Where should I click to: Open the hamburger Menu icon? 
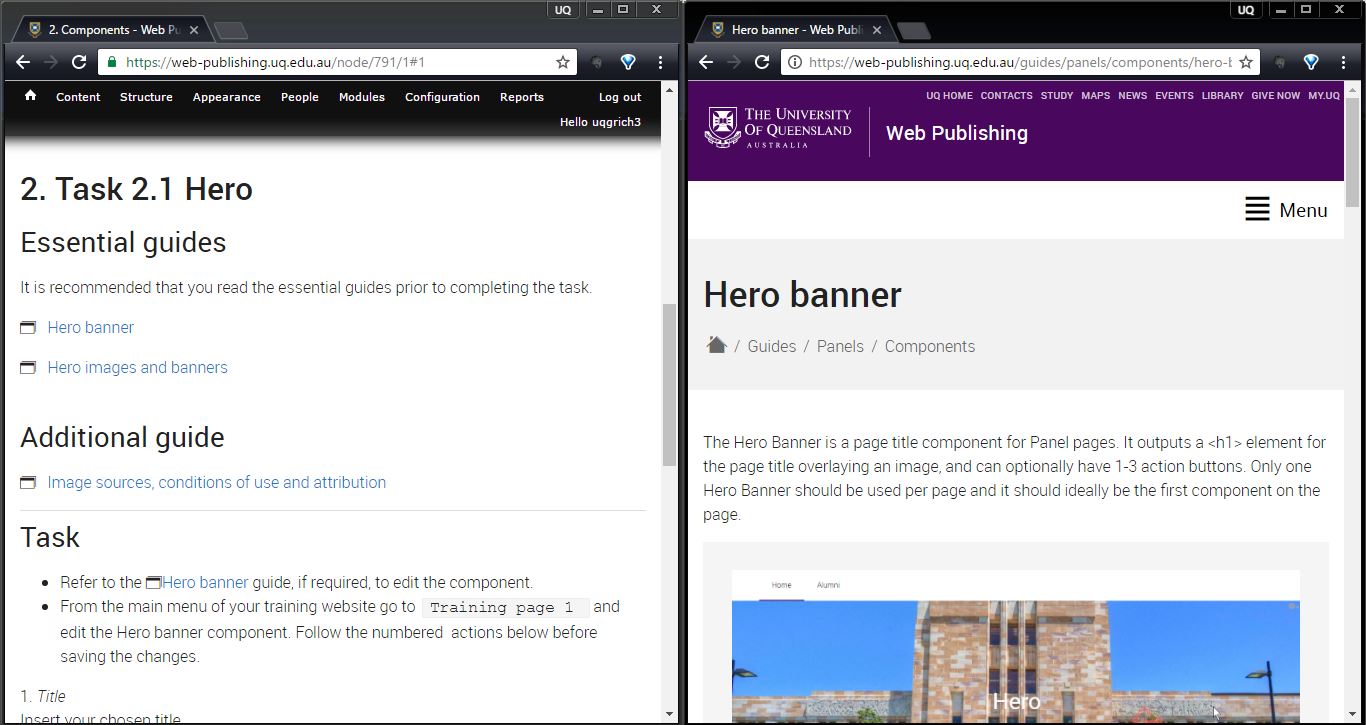(1257, 210)
